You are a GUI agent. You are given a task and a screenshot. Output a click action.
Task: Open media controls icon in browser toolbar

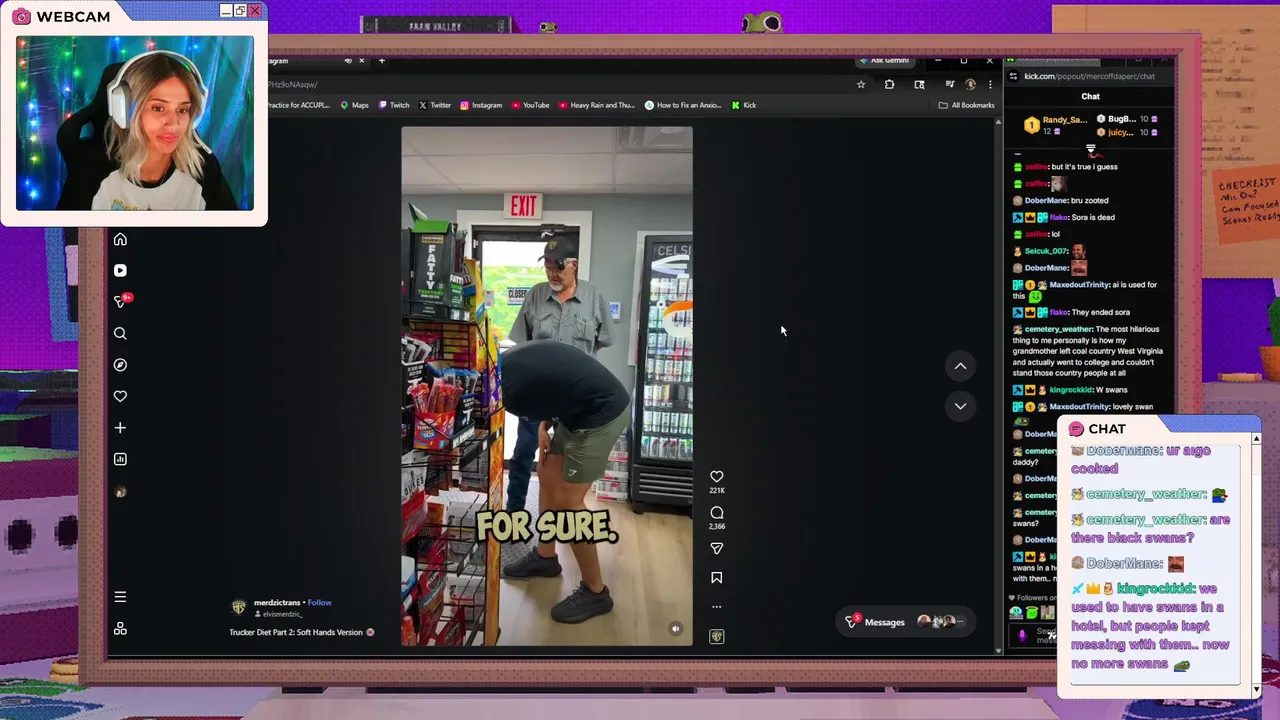pos(949,85)
